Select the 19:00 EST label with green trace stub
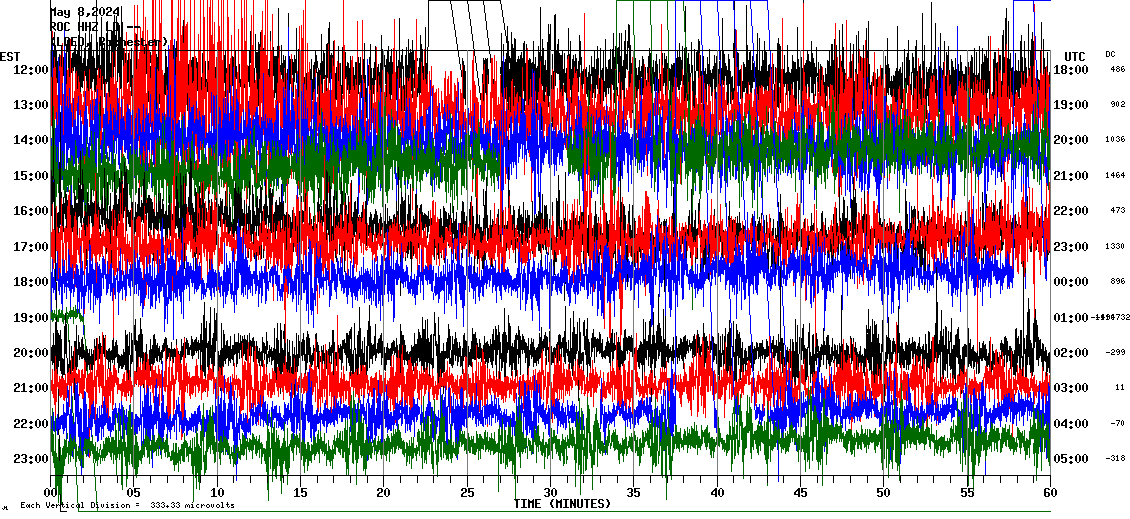 31,317
